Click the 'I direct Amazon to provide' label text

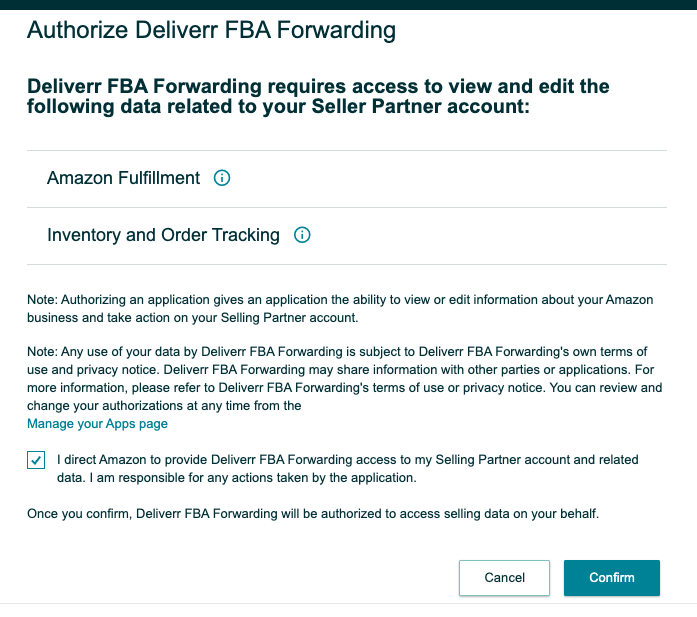coord(348,460)
